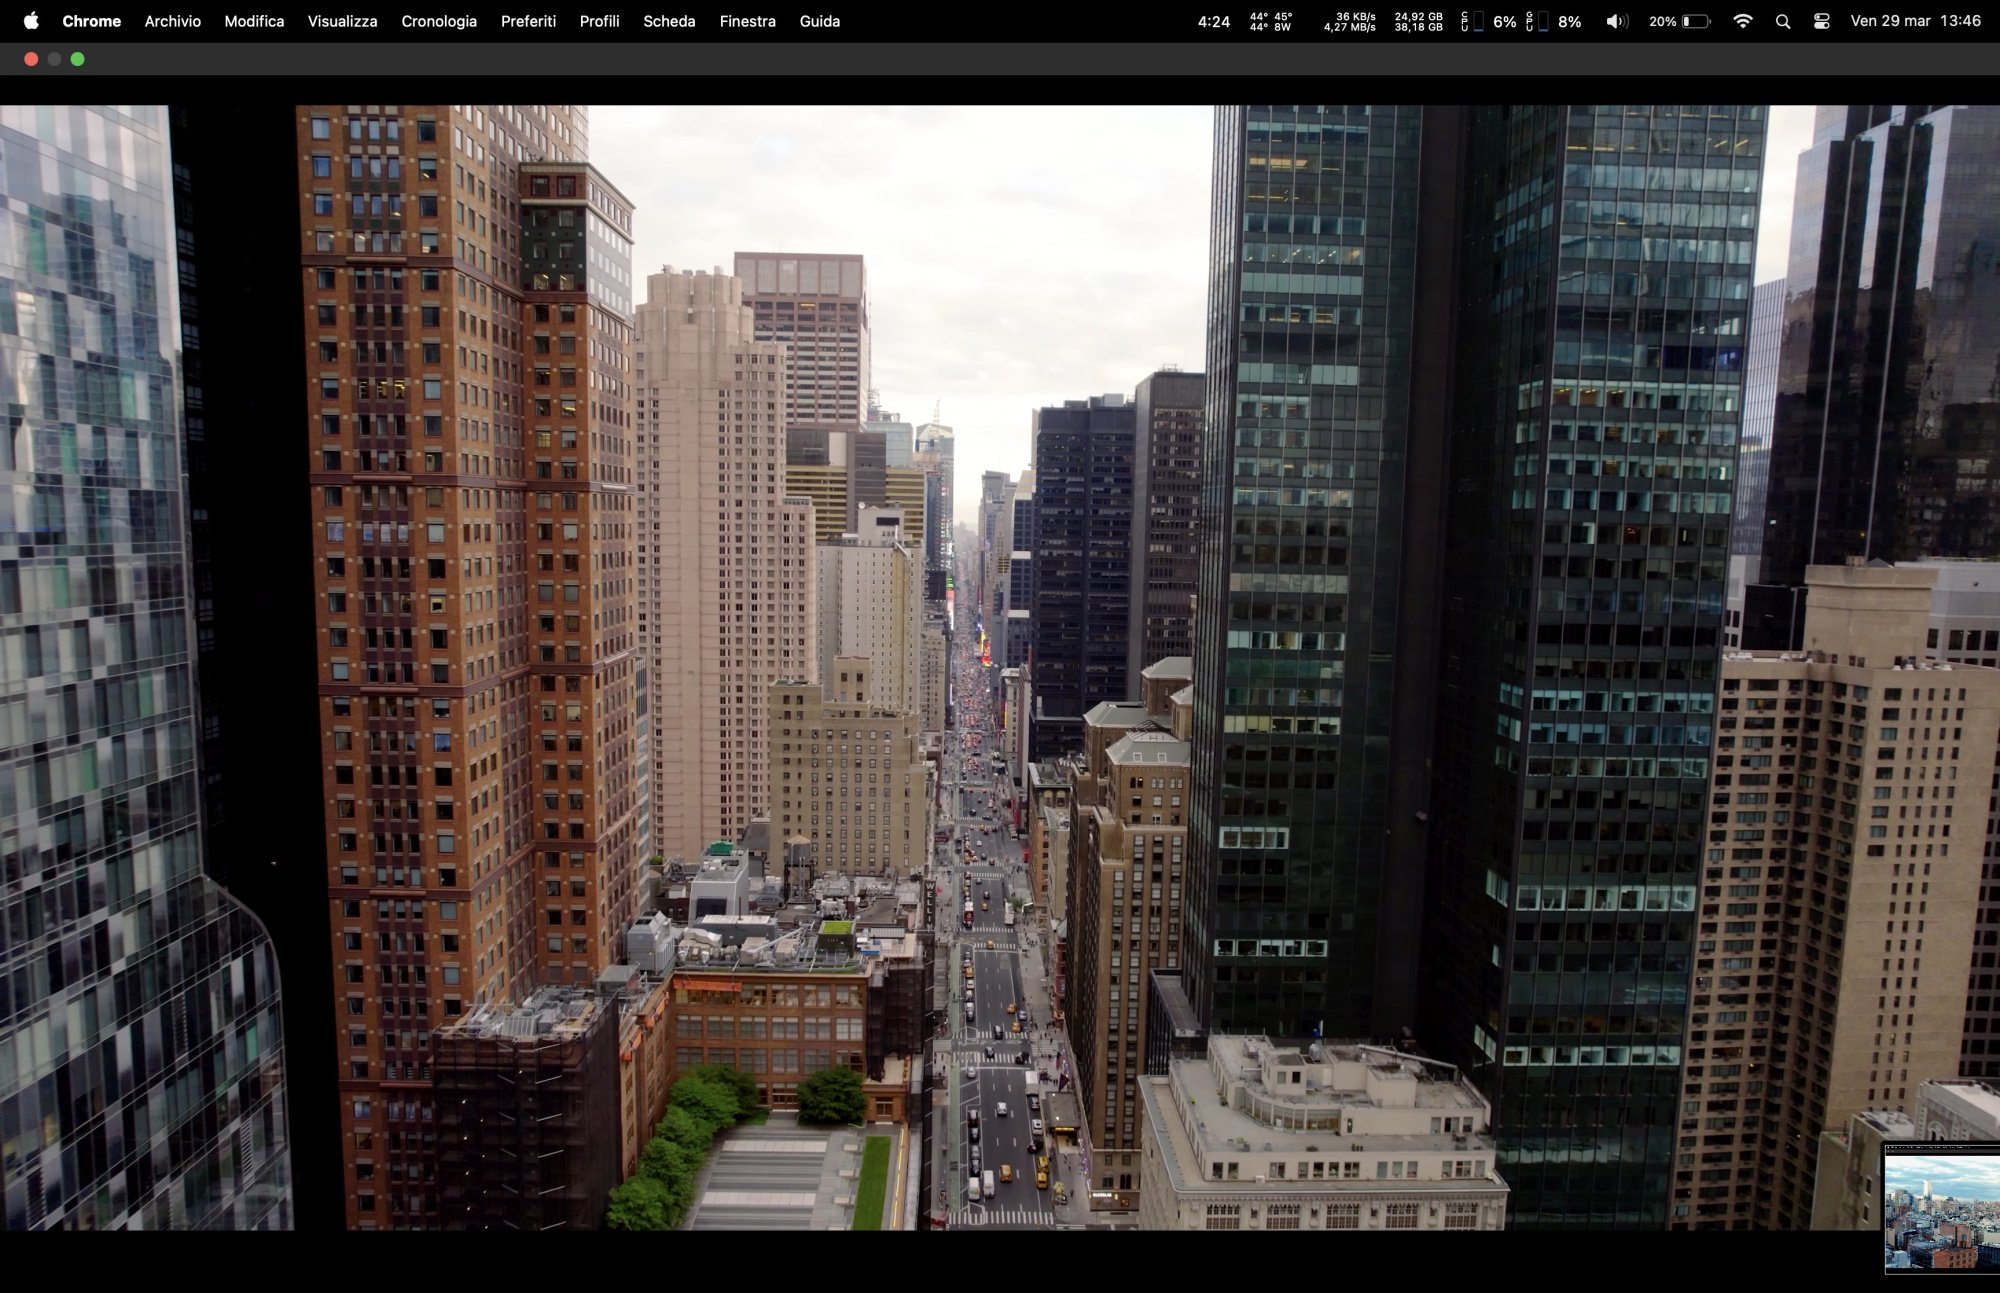Open the Chrome application menu
The width and height of the screenshot is (2000, 1293).
(91, 21)
